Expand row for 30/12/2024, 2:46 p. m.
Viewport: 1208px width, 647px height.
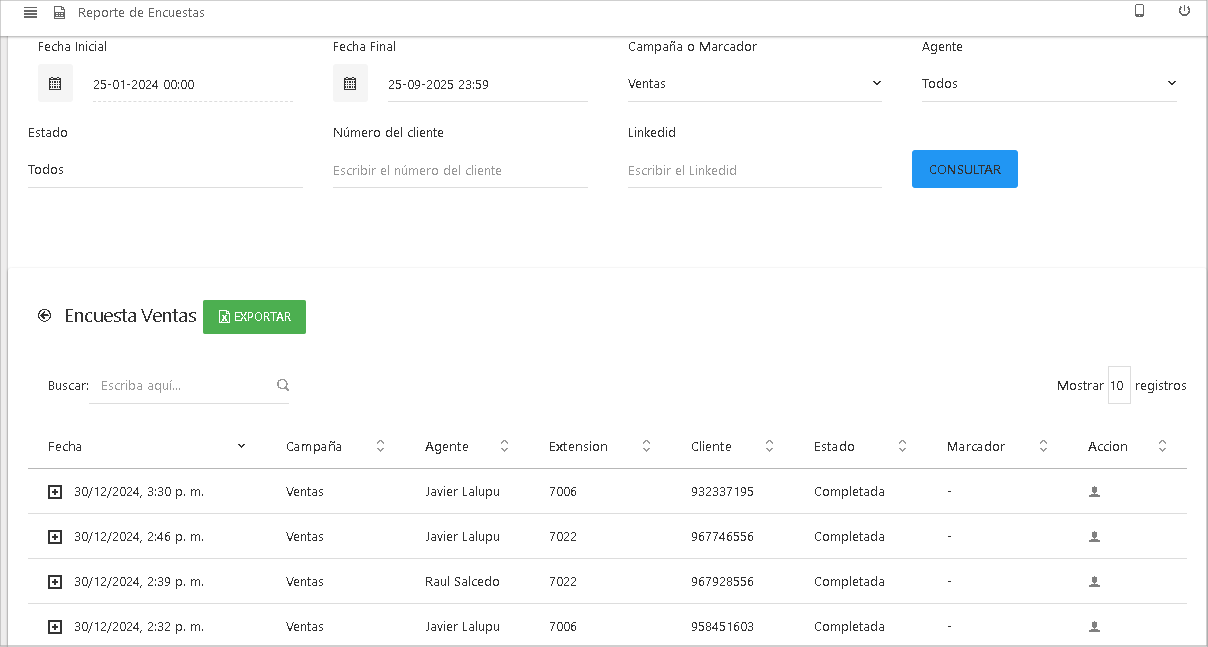pos(55,537)
